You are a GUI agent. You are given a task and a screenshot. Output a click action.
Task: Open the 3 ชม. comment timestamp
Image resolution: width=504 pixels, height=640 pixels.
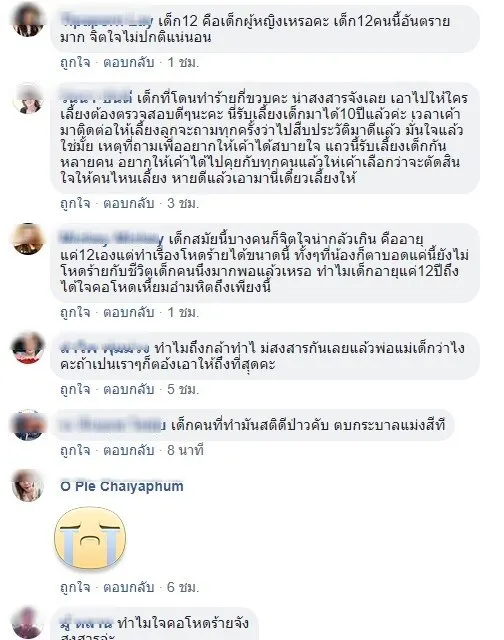point(183,203)
